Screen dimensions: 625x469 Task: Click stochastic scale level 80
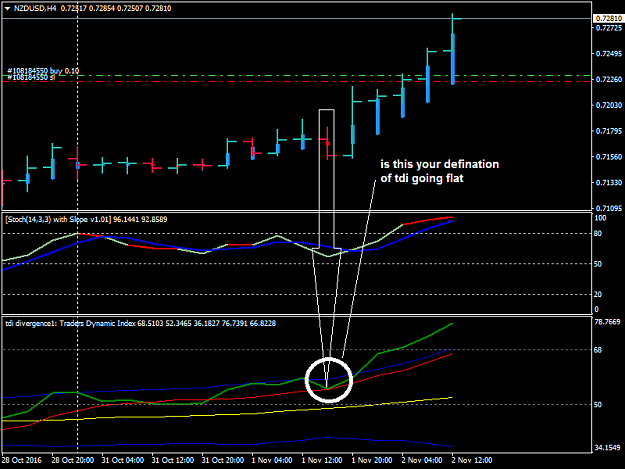598,234
